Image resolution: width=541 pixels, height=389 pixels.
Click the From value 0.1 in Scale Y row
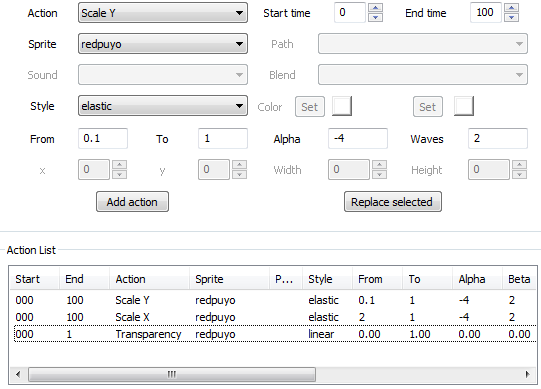(366, 300)
